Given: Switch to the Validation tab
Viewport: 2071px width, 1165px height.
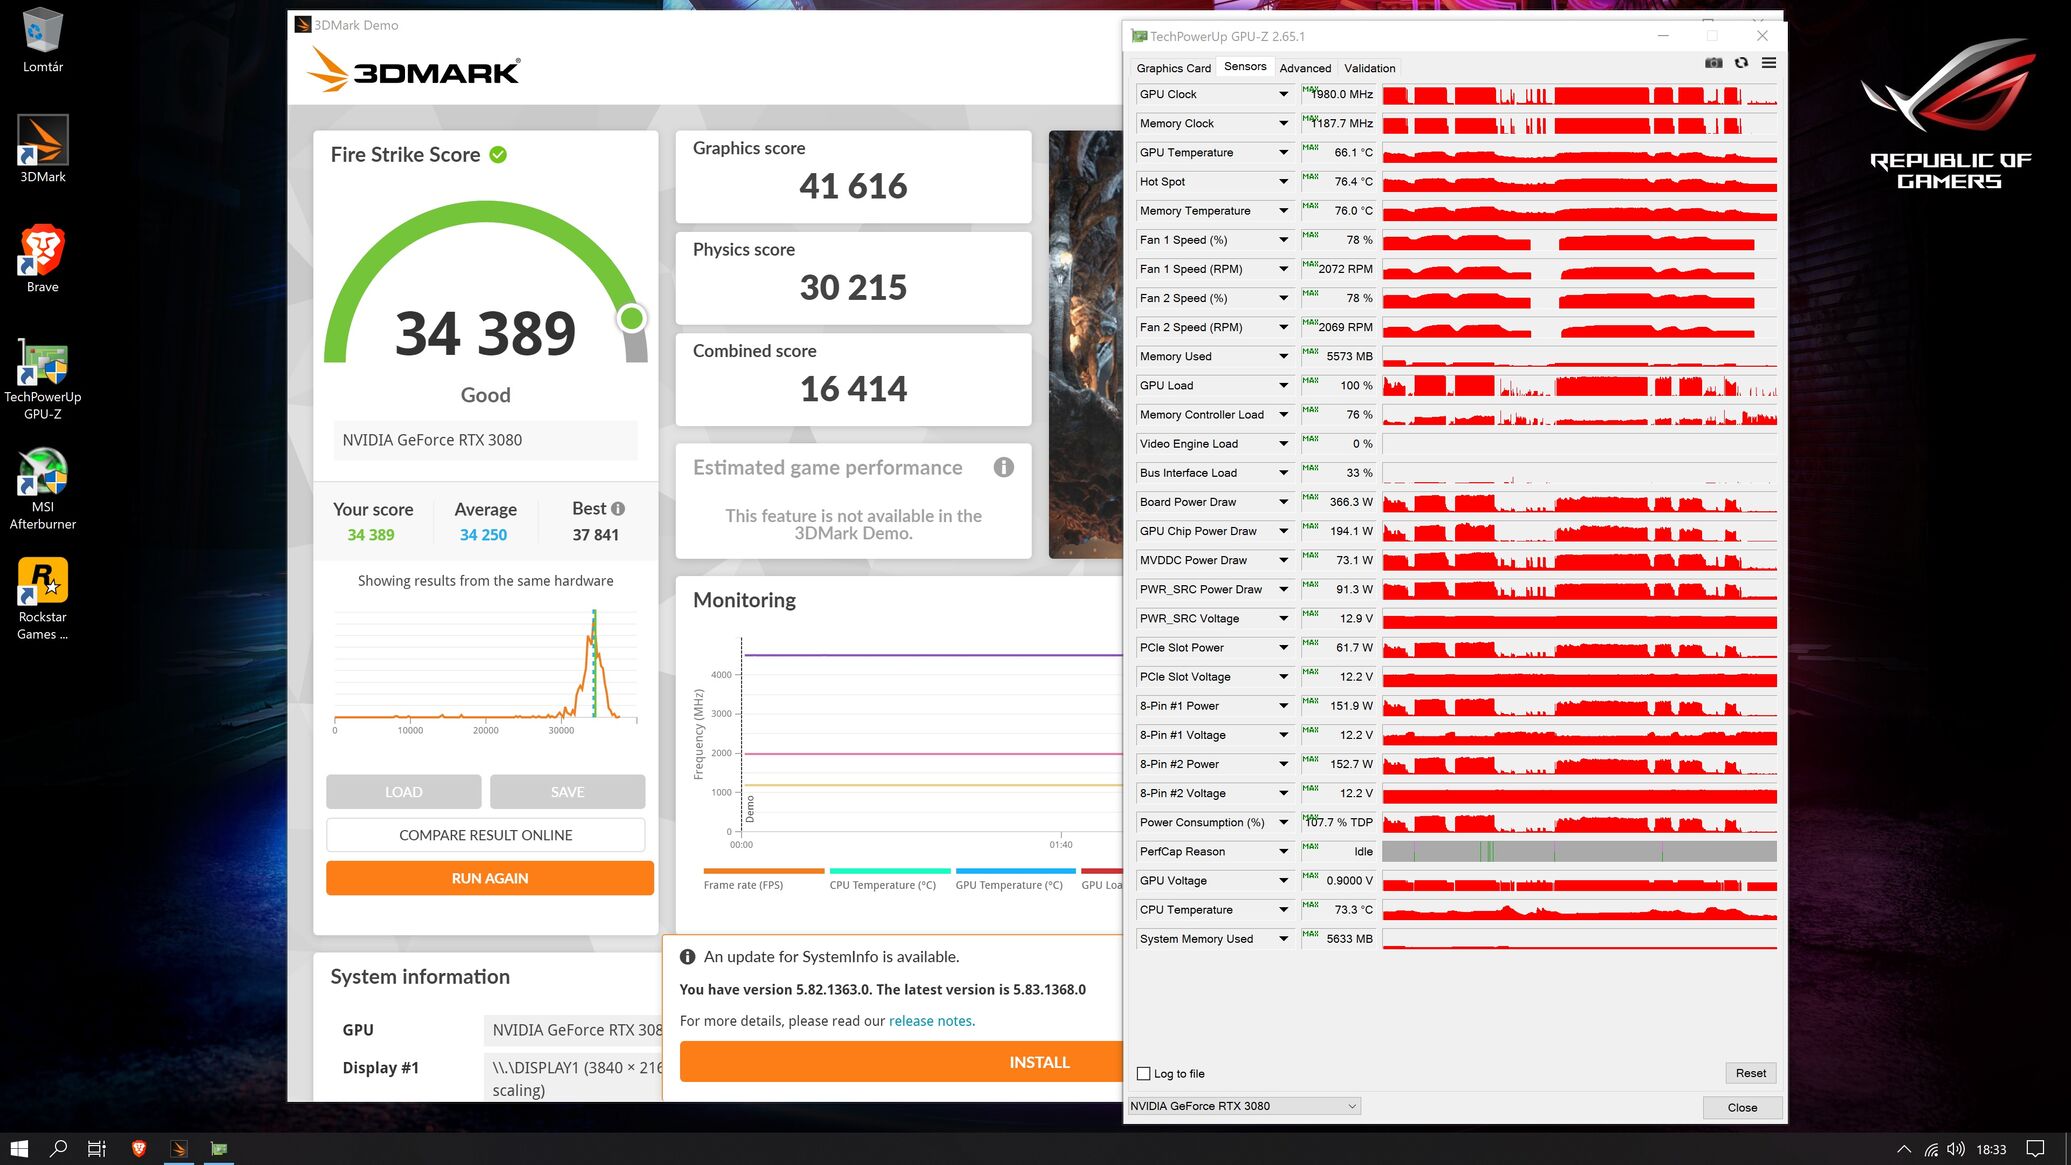Looking at the screenshot, I should (1369, 68).
